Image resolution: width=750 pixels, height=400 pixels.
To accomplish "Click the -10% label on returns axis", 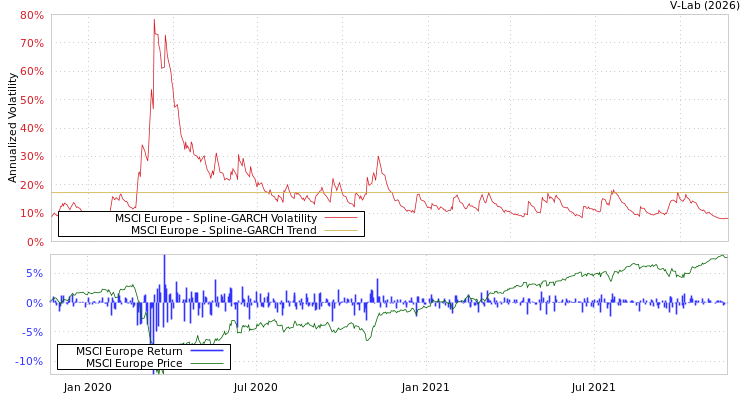I will [x=29, y=361].
